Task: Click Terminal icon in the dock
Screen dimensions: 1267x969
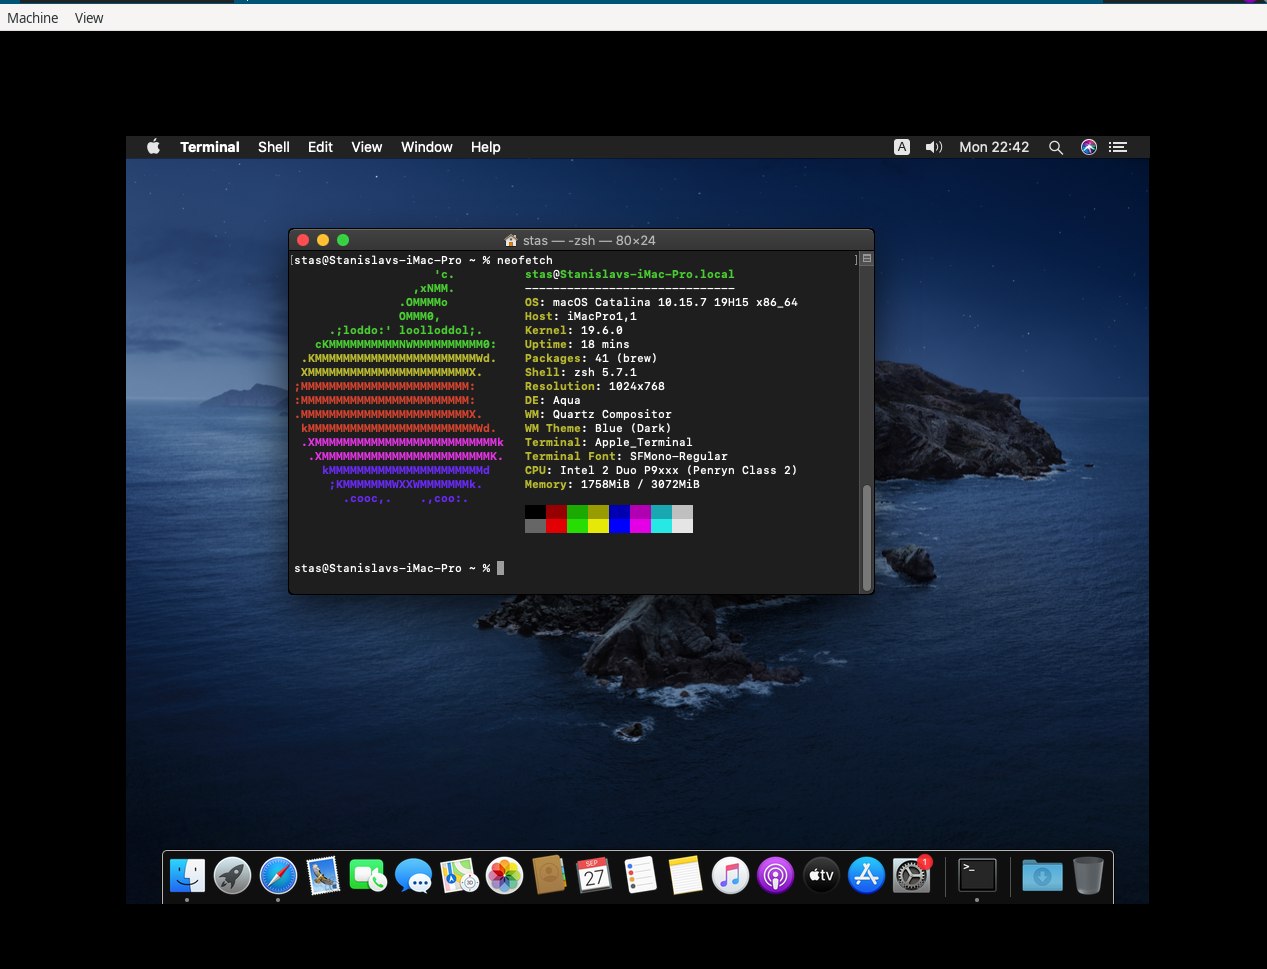Action: click(977, 876)
